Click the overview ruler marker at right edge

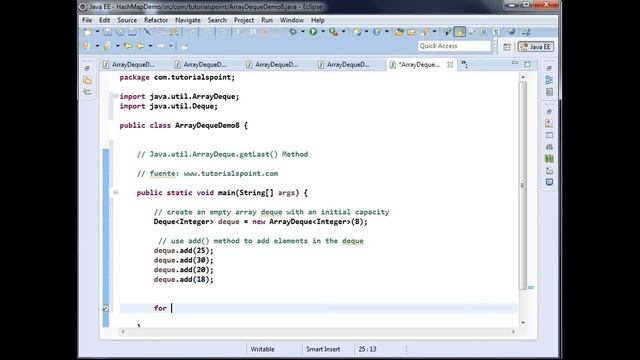point(531,287)
